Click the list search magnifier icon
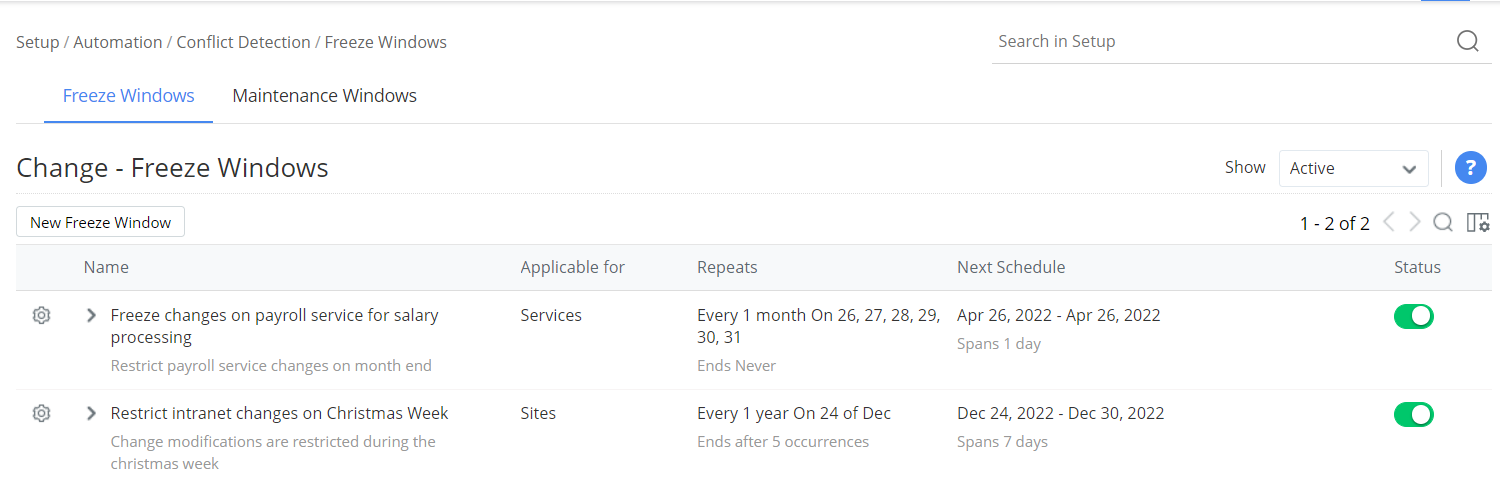The image size is (1500, 486). coord(1443,222)
